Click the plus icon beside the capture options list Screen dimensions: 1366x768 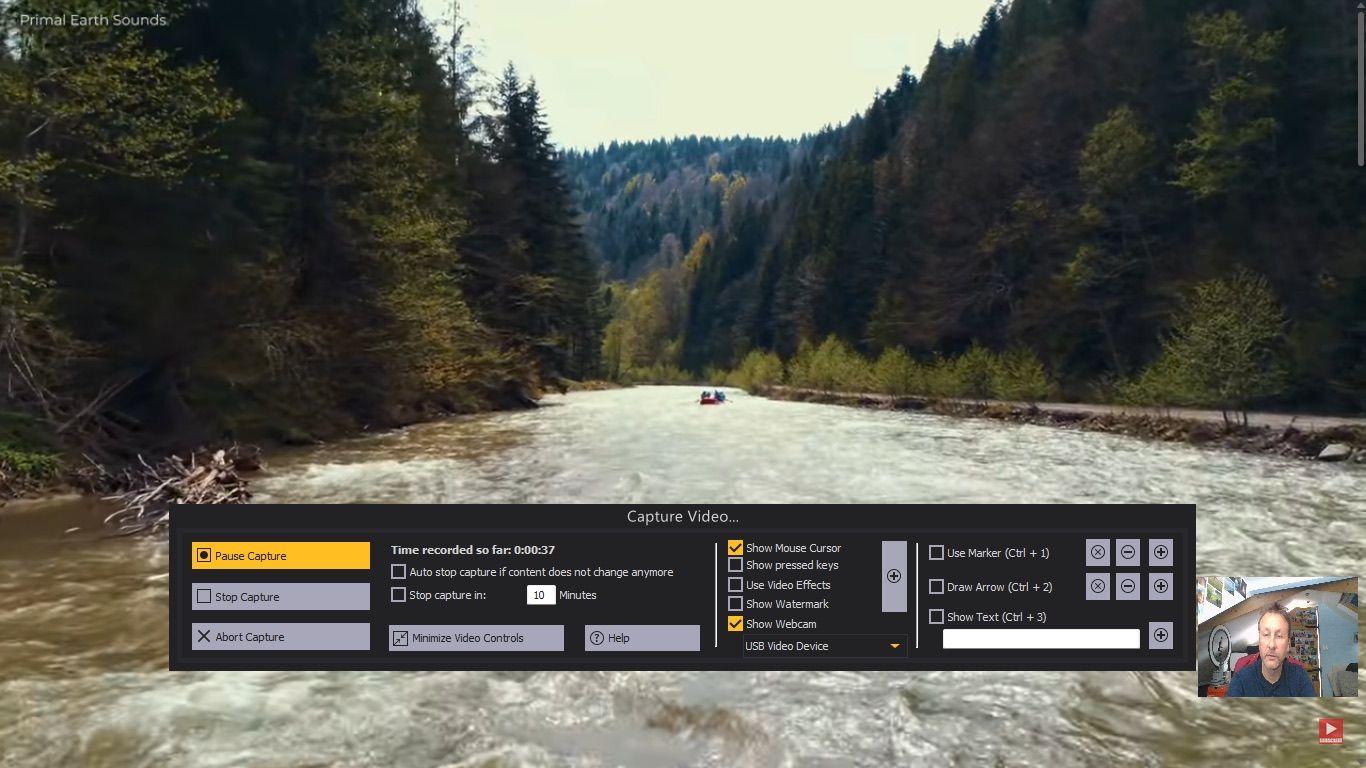tap(893, 575)
